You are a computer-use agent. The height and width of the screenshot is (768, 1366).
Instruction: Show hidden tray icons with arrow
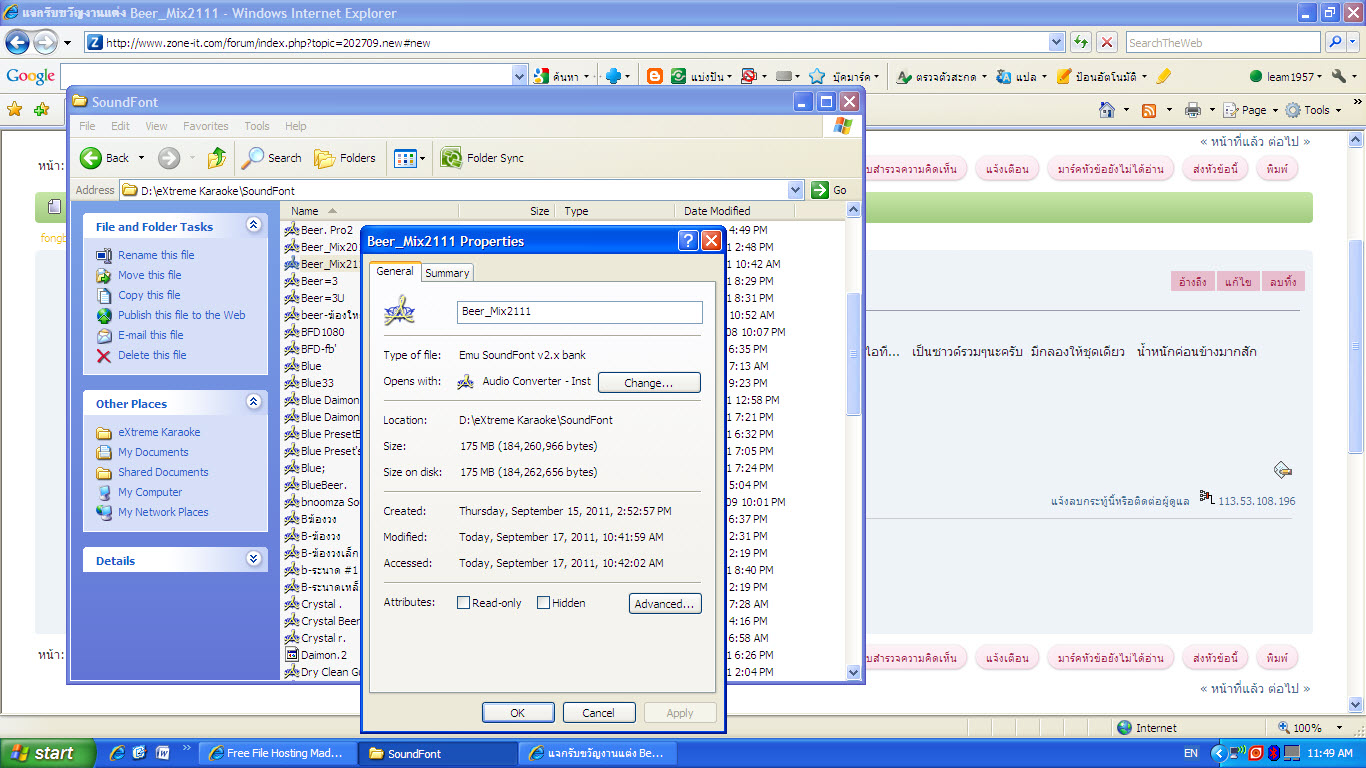coord(1219,753)
